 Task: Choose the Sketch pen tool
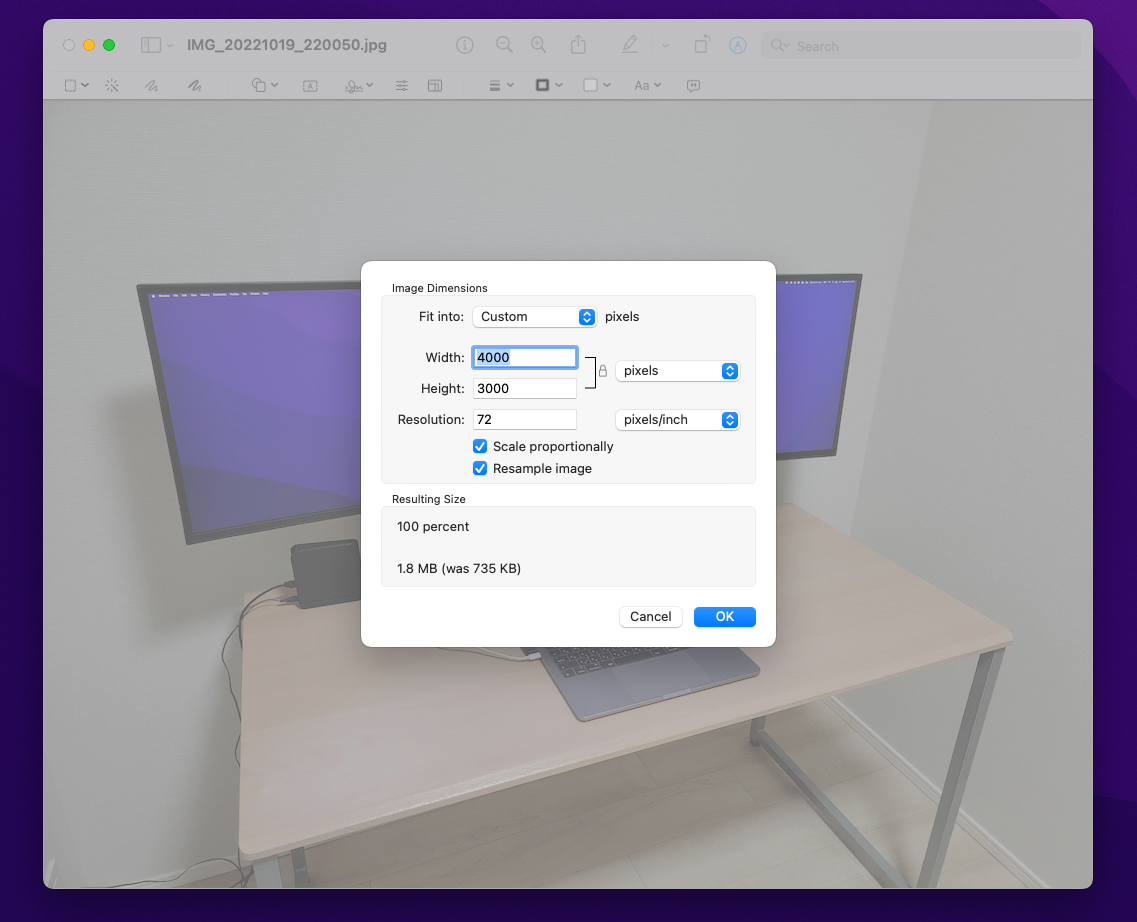(152, 86)
